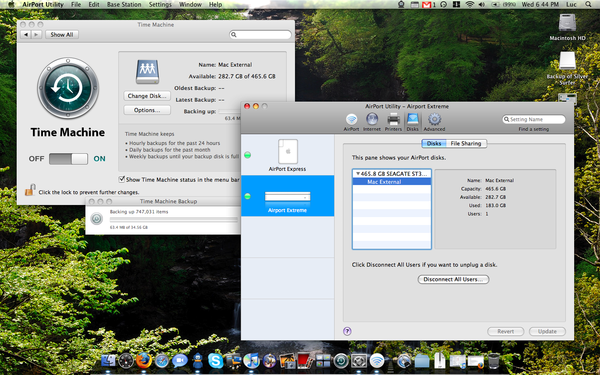Collapse the 465.8 GB SEAGATE disk triangle

coord(358,174)
